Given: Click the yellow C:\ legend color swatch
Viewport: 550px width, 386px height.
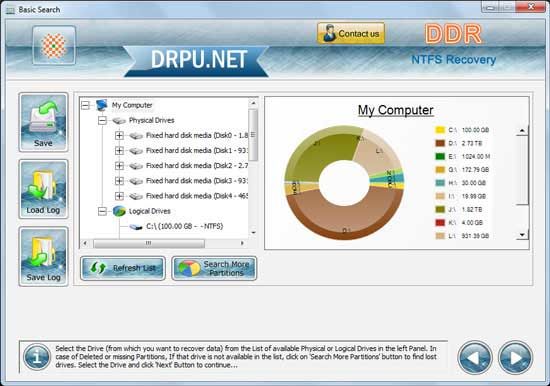Looking at the screenshot, I should tap(440, 130).
